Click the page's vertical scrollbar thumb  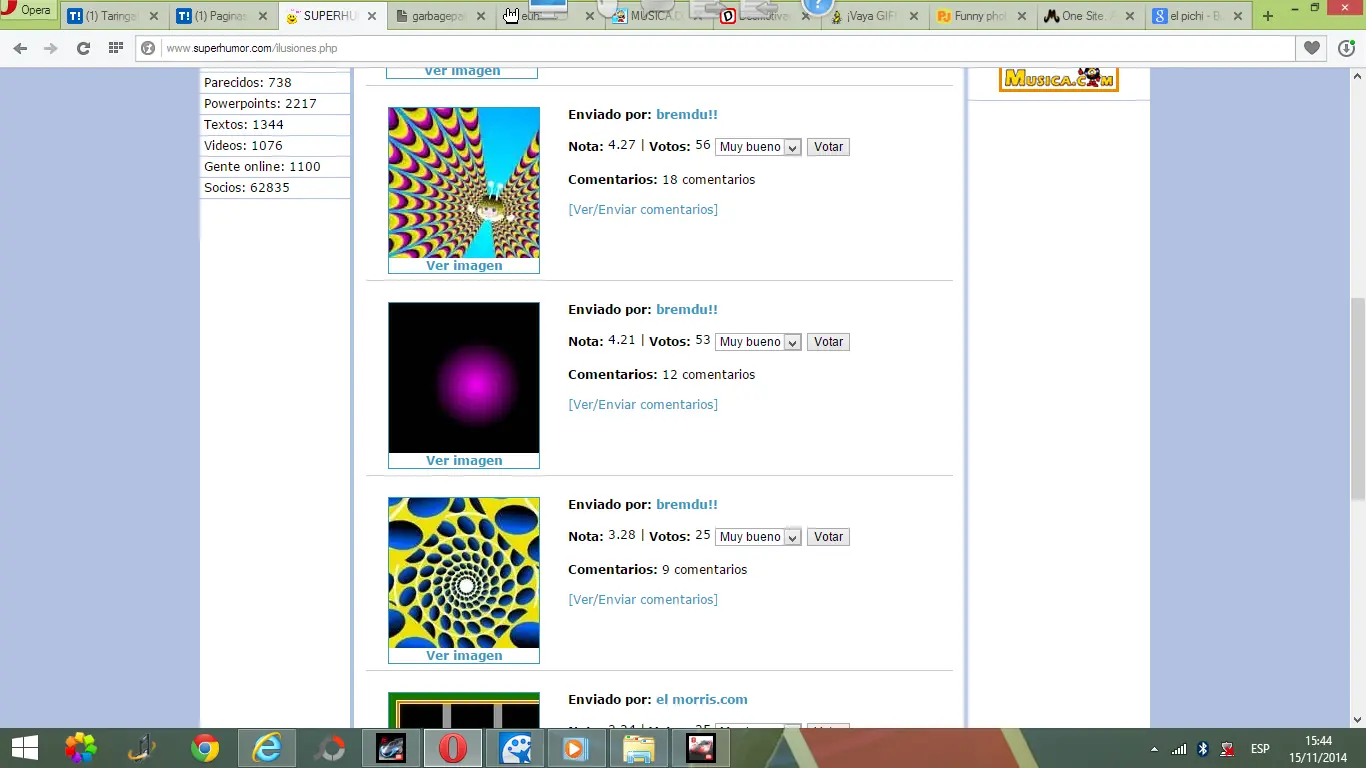click(1358, 398)
